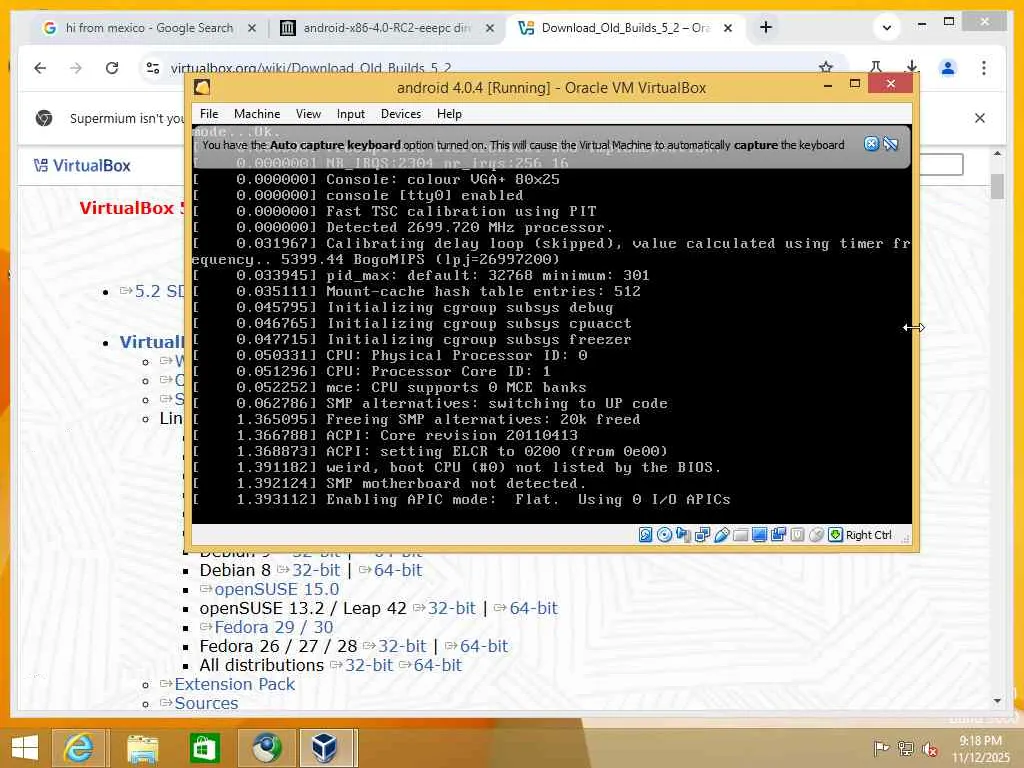Bookmark this page with the star icon
The width and height of the screenshot is (1024, 768).
(x=825, y=67)
